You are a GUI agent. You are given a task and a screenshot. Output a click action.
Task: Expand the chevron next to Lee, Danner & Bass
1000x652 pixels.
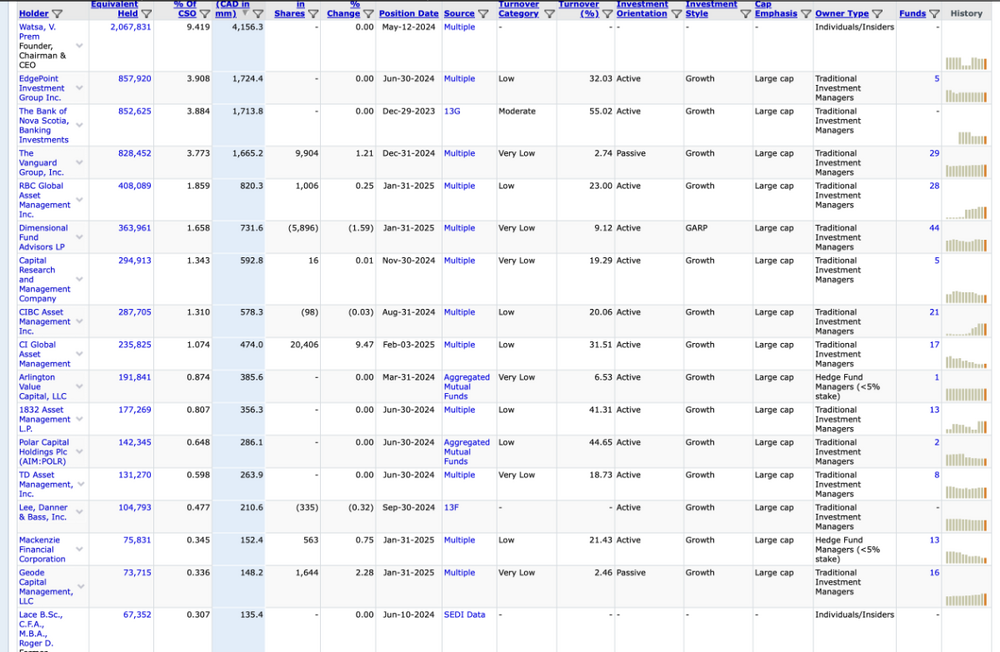coord(79,512)
